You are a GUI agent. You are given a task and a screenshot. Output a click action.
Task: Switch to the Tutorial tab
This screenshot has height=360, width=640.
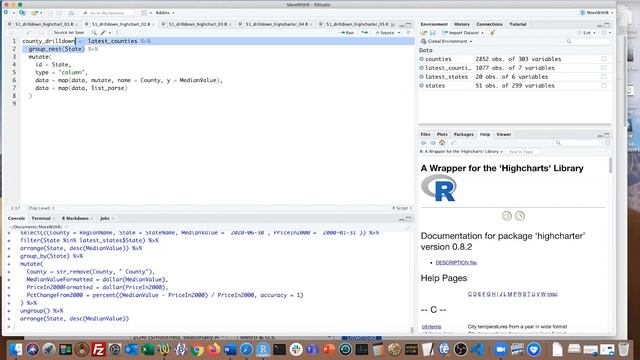(518, 24)
